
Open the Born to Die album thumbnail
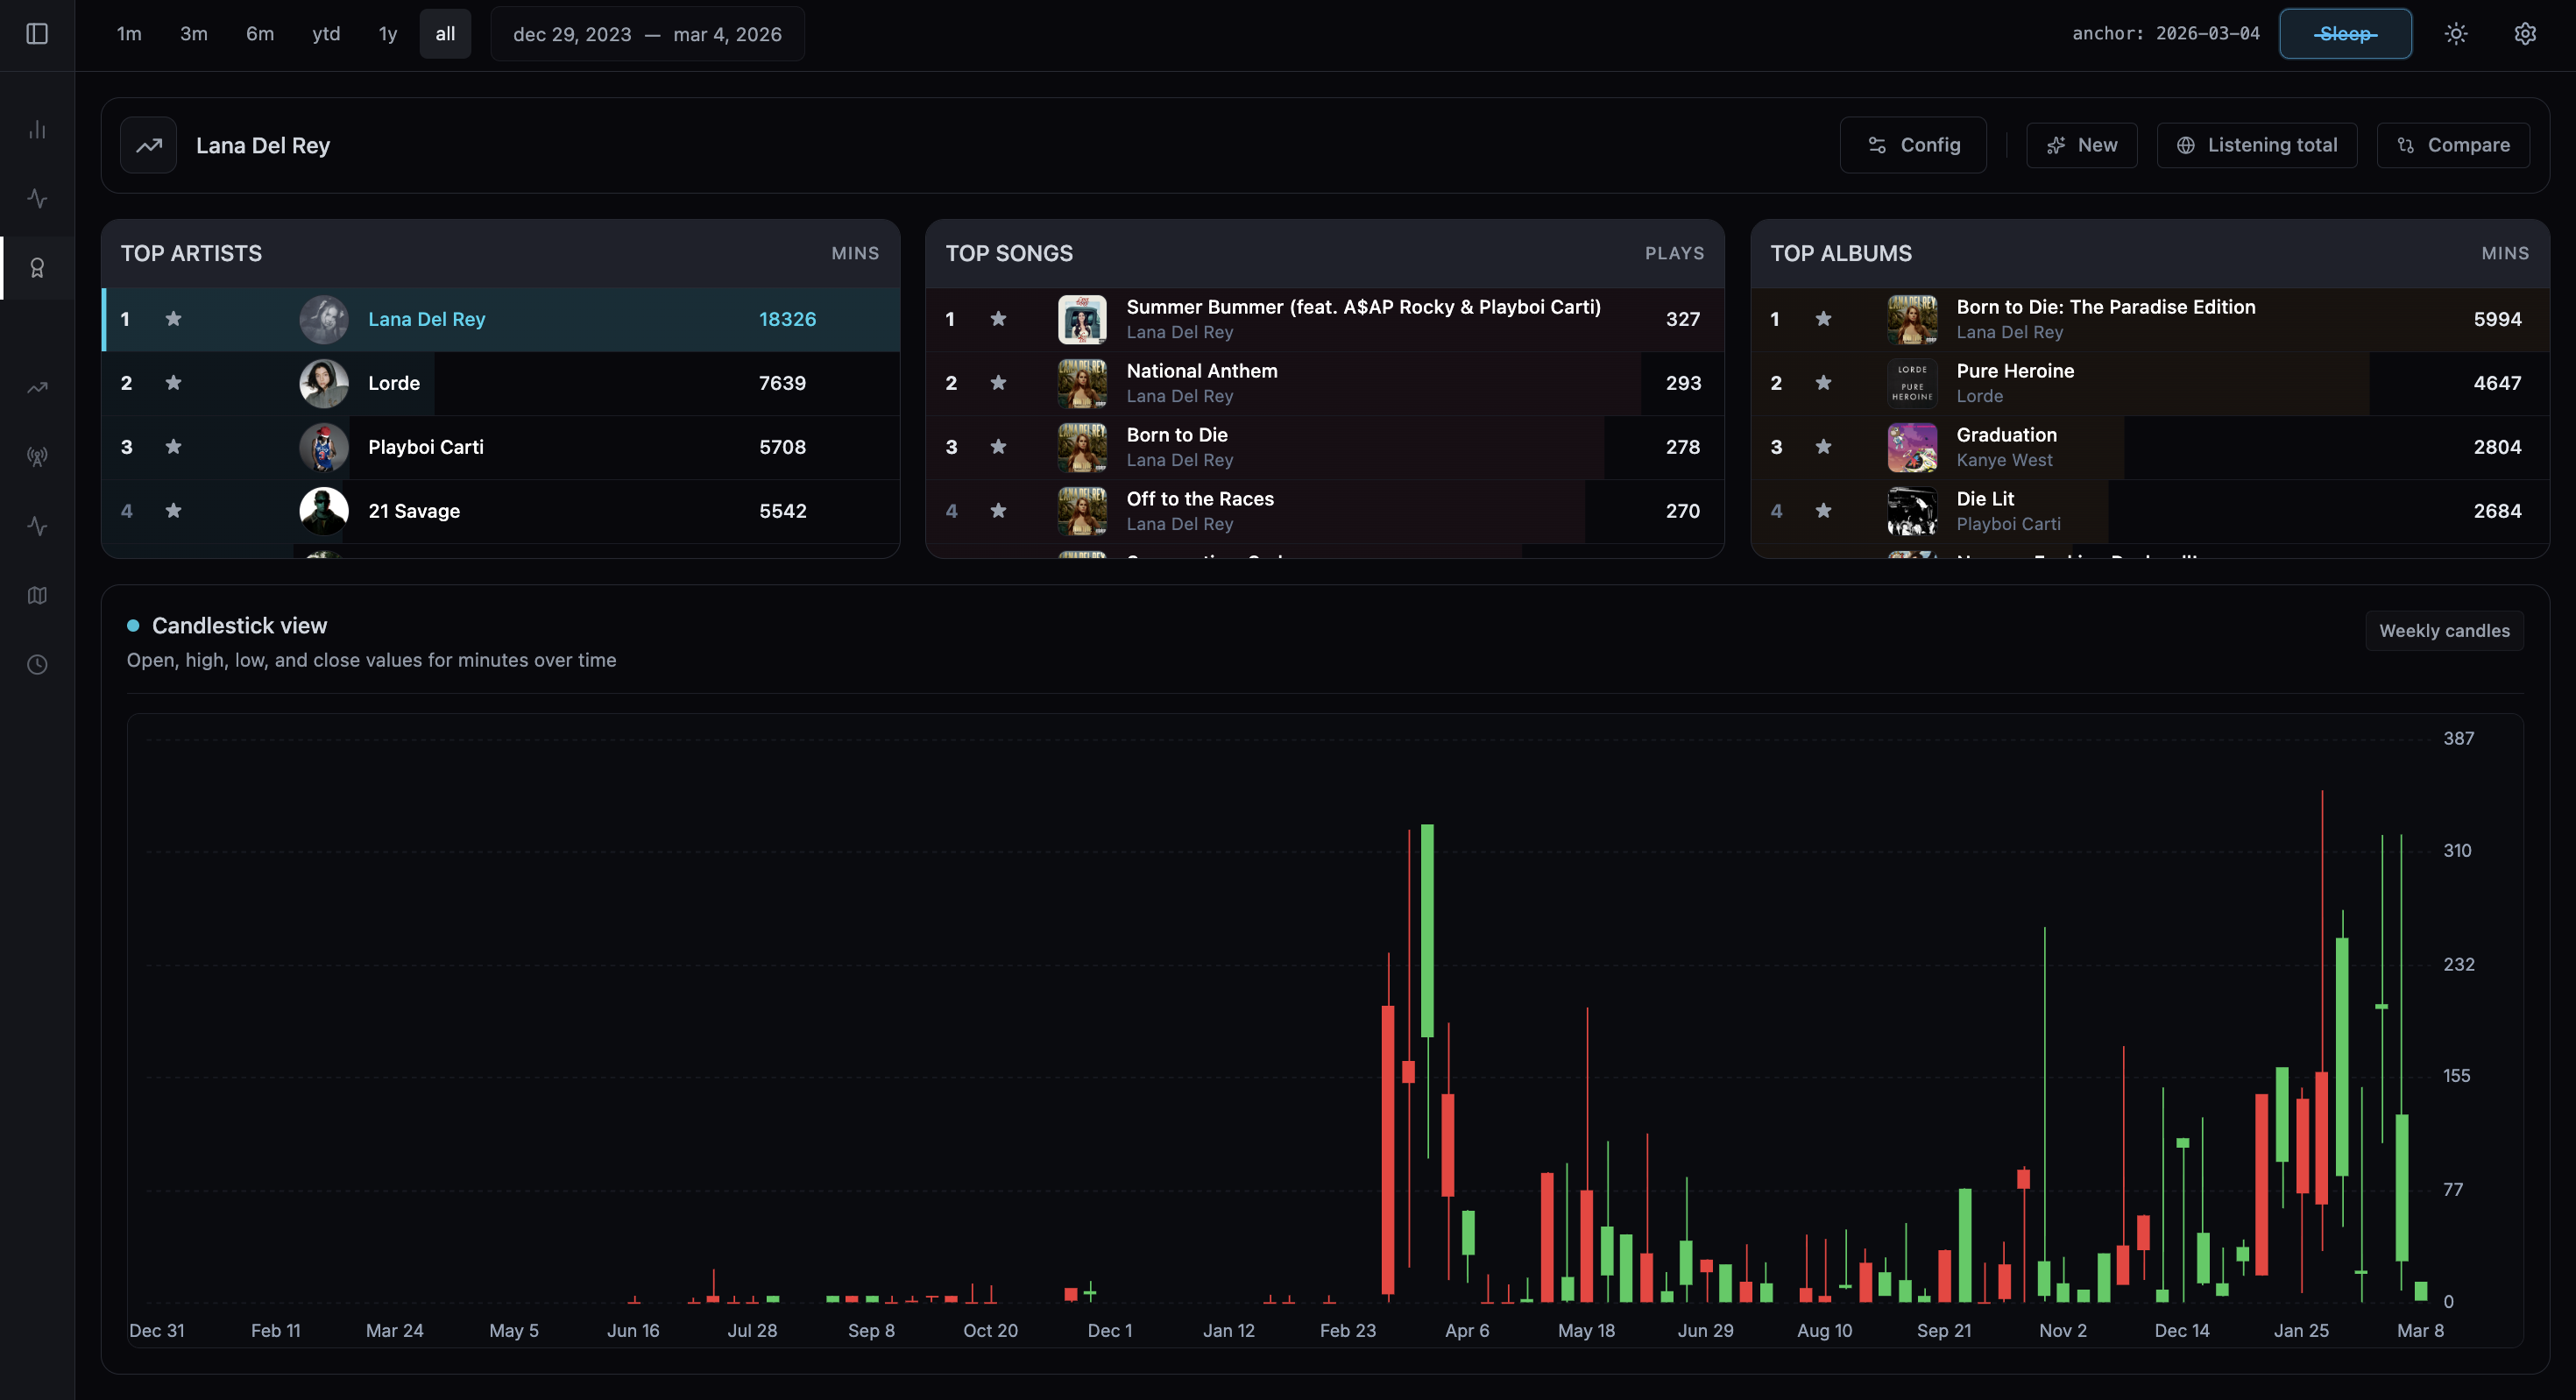pos(1911,319)
